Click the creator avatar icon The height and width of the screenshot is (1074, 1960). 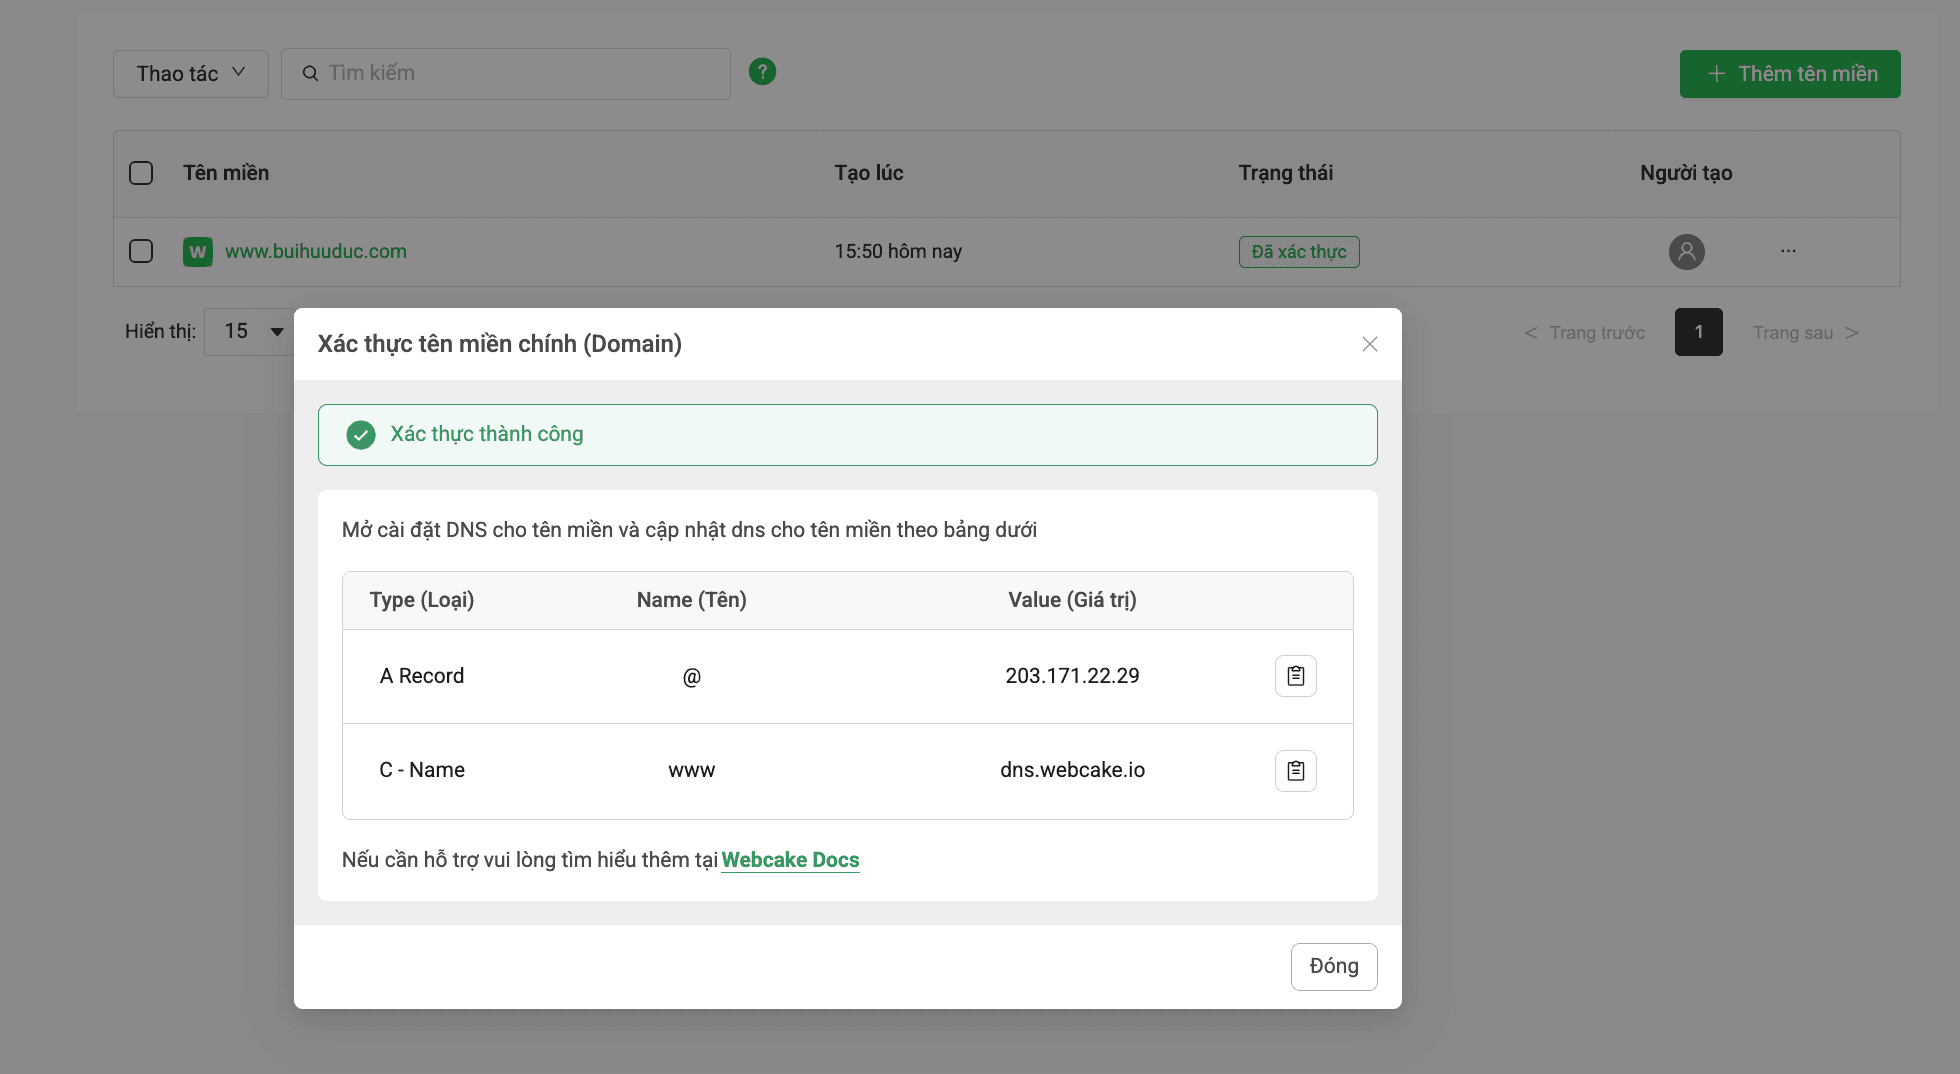pyautogui.click(x=1687, y=252)
